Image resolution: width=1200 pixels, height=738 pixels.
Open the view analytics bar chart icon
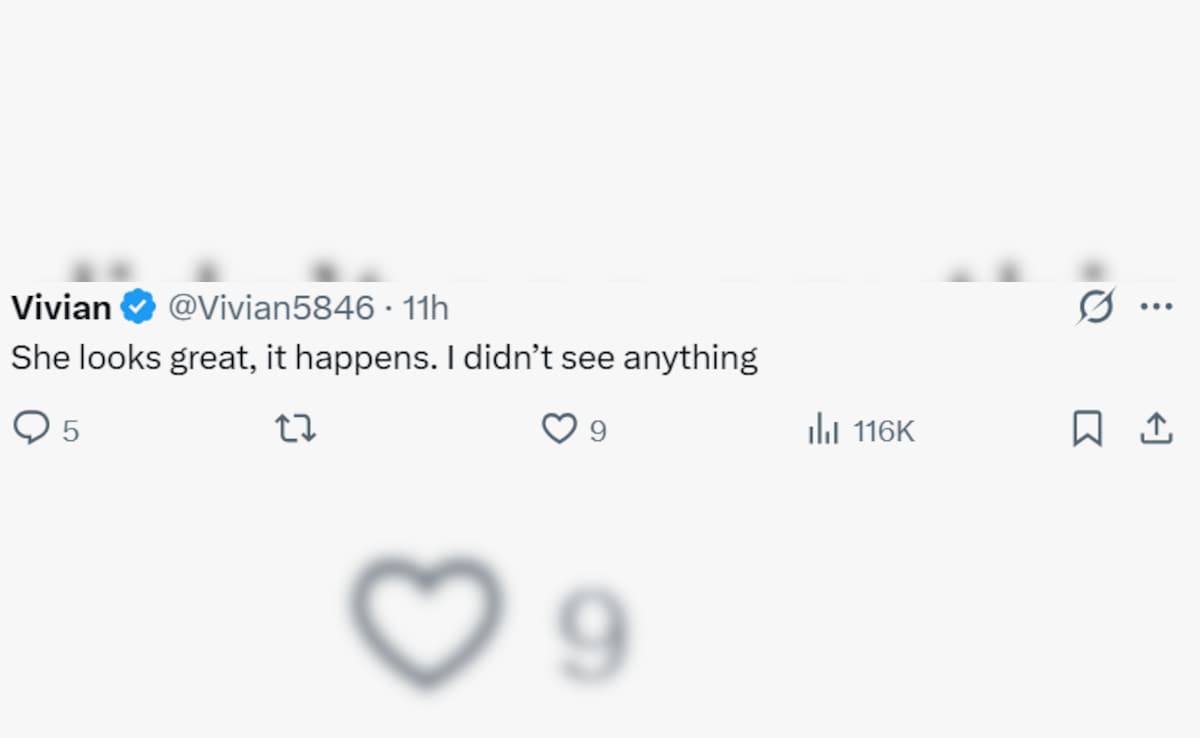coord(823,430)
